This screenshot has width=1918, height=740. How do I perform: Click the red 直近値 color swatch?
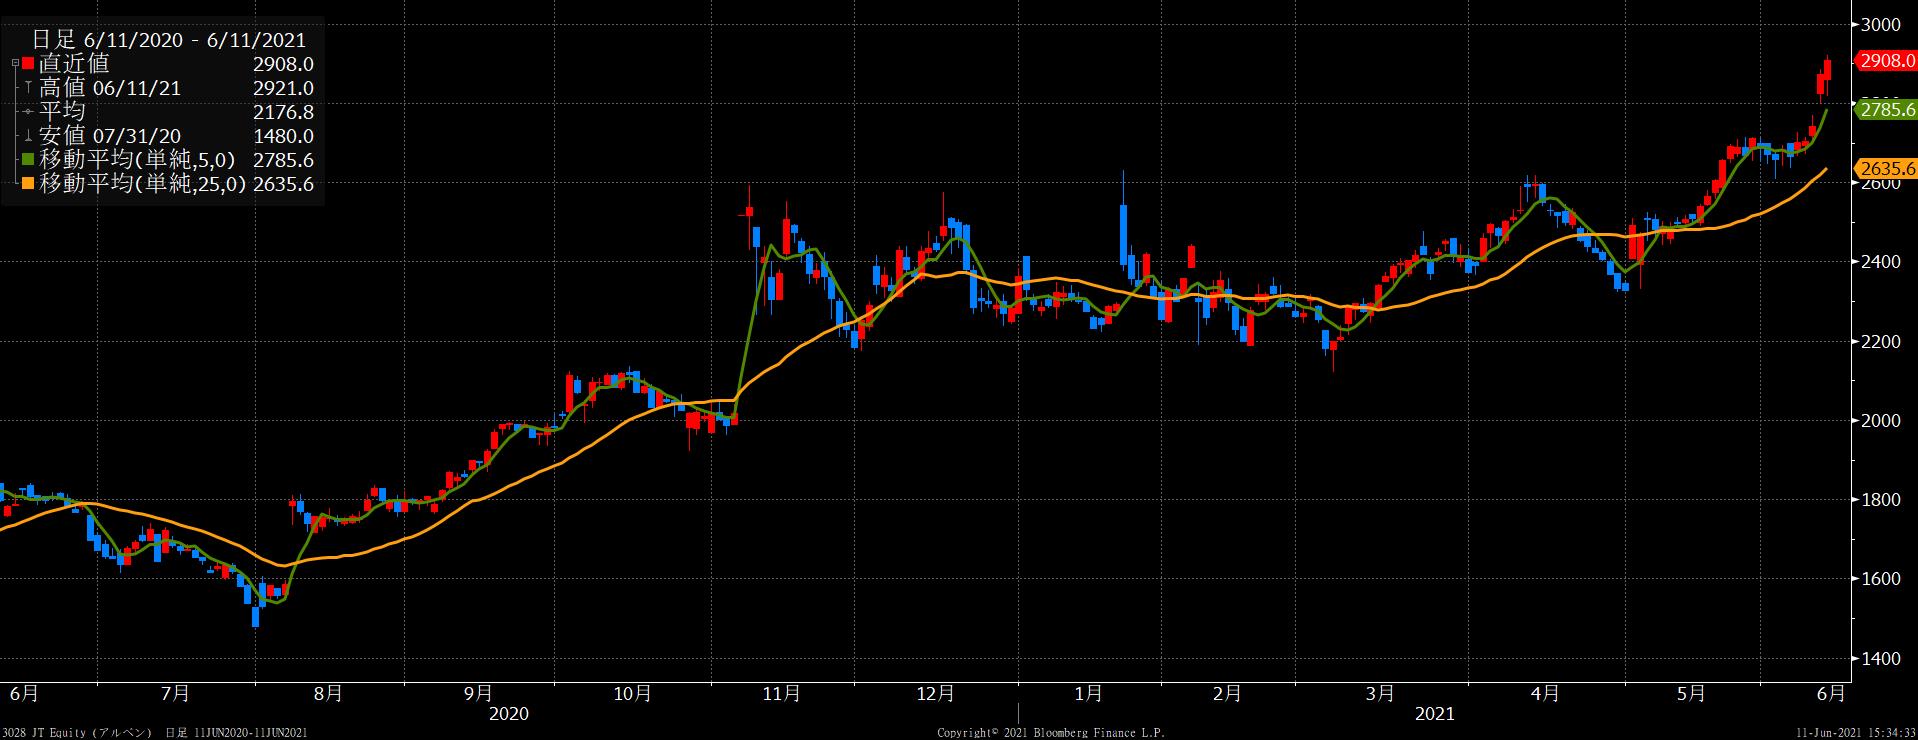pos(29,64)
